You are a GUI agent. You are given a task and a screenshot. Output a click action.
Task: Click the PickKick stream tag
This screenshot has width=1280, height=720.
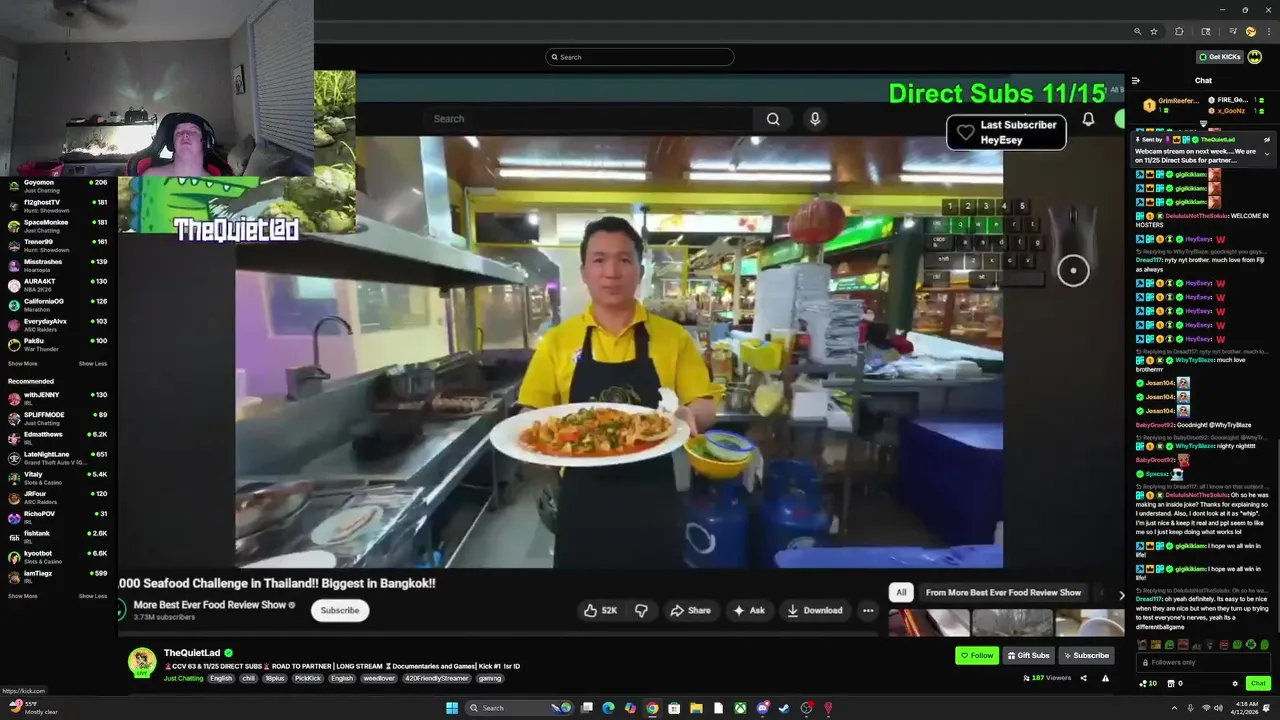click(308, 678)
